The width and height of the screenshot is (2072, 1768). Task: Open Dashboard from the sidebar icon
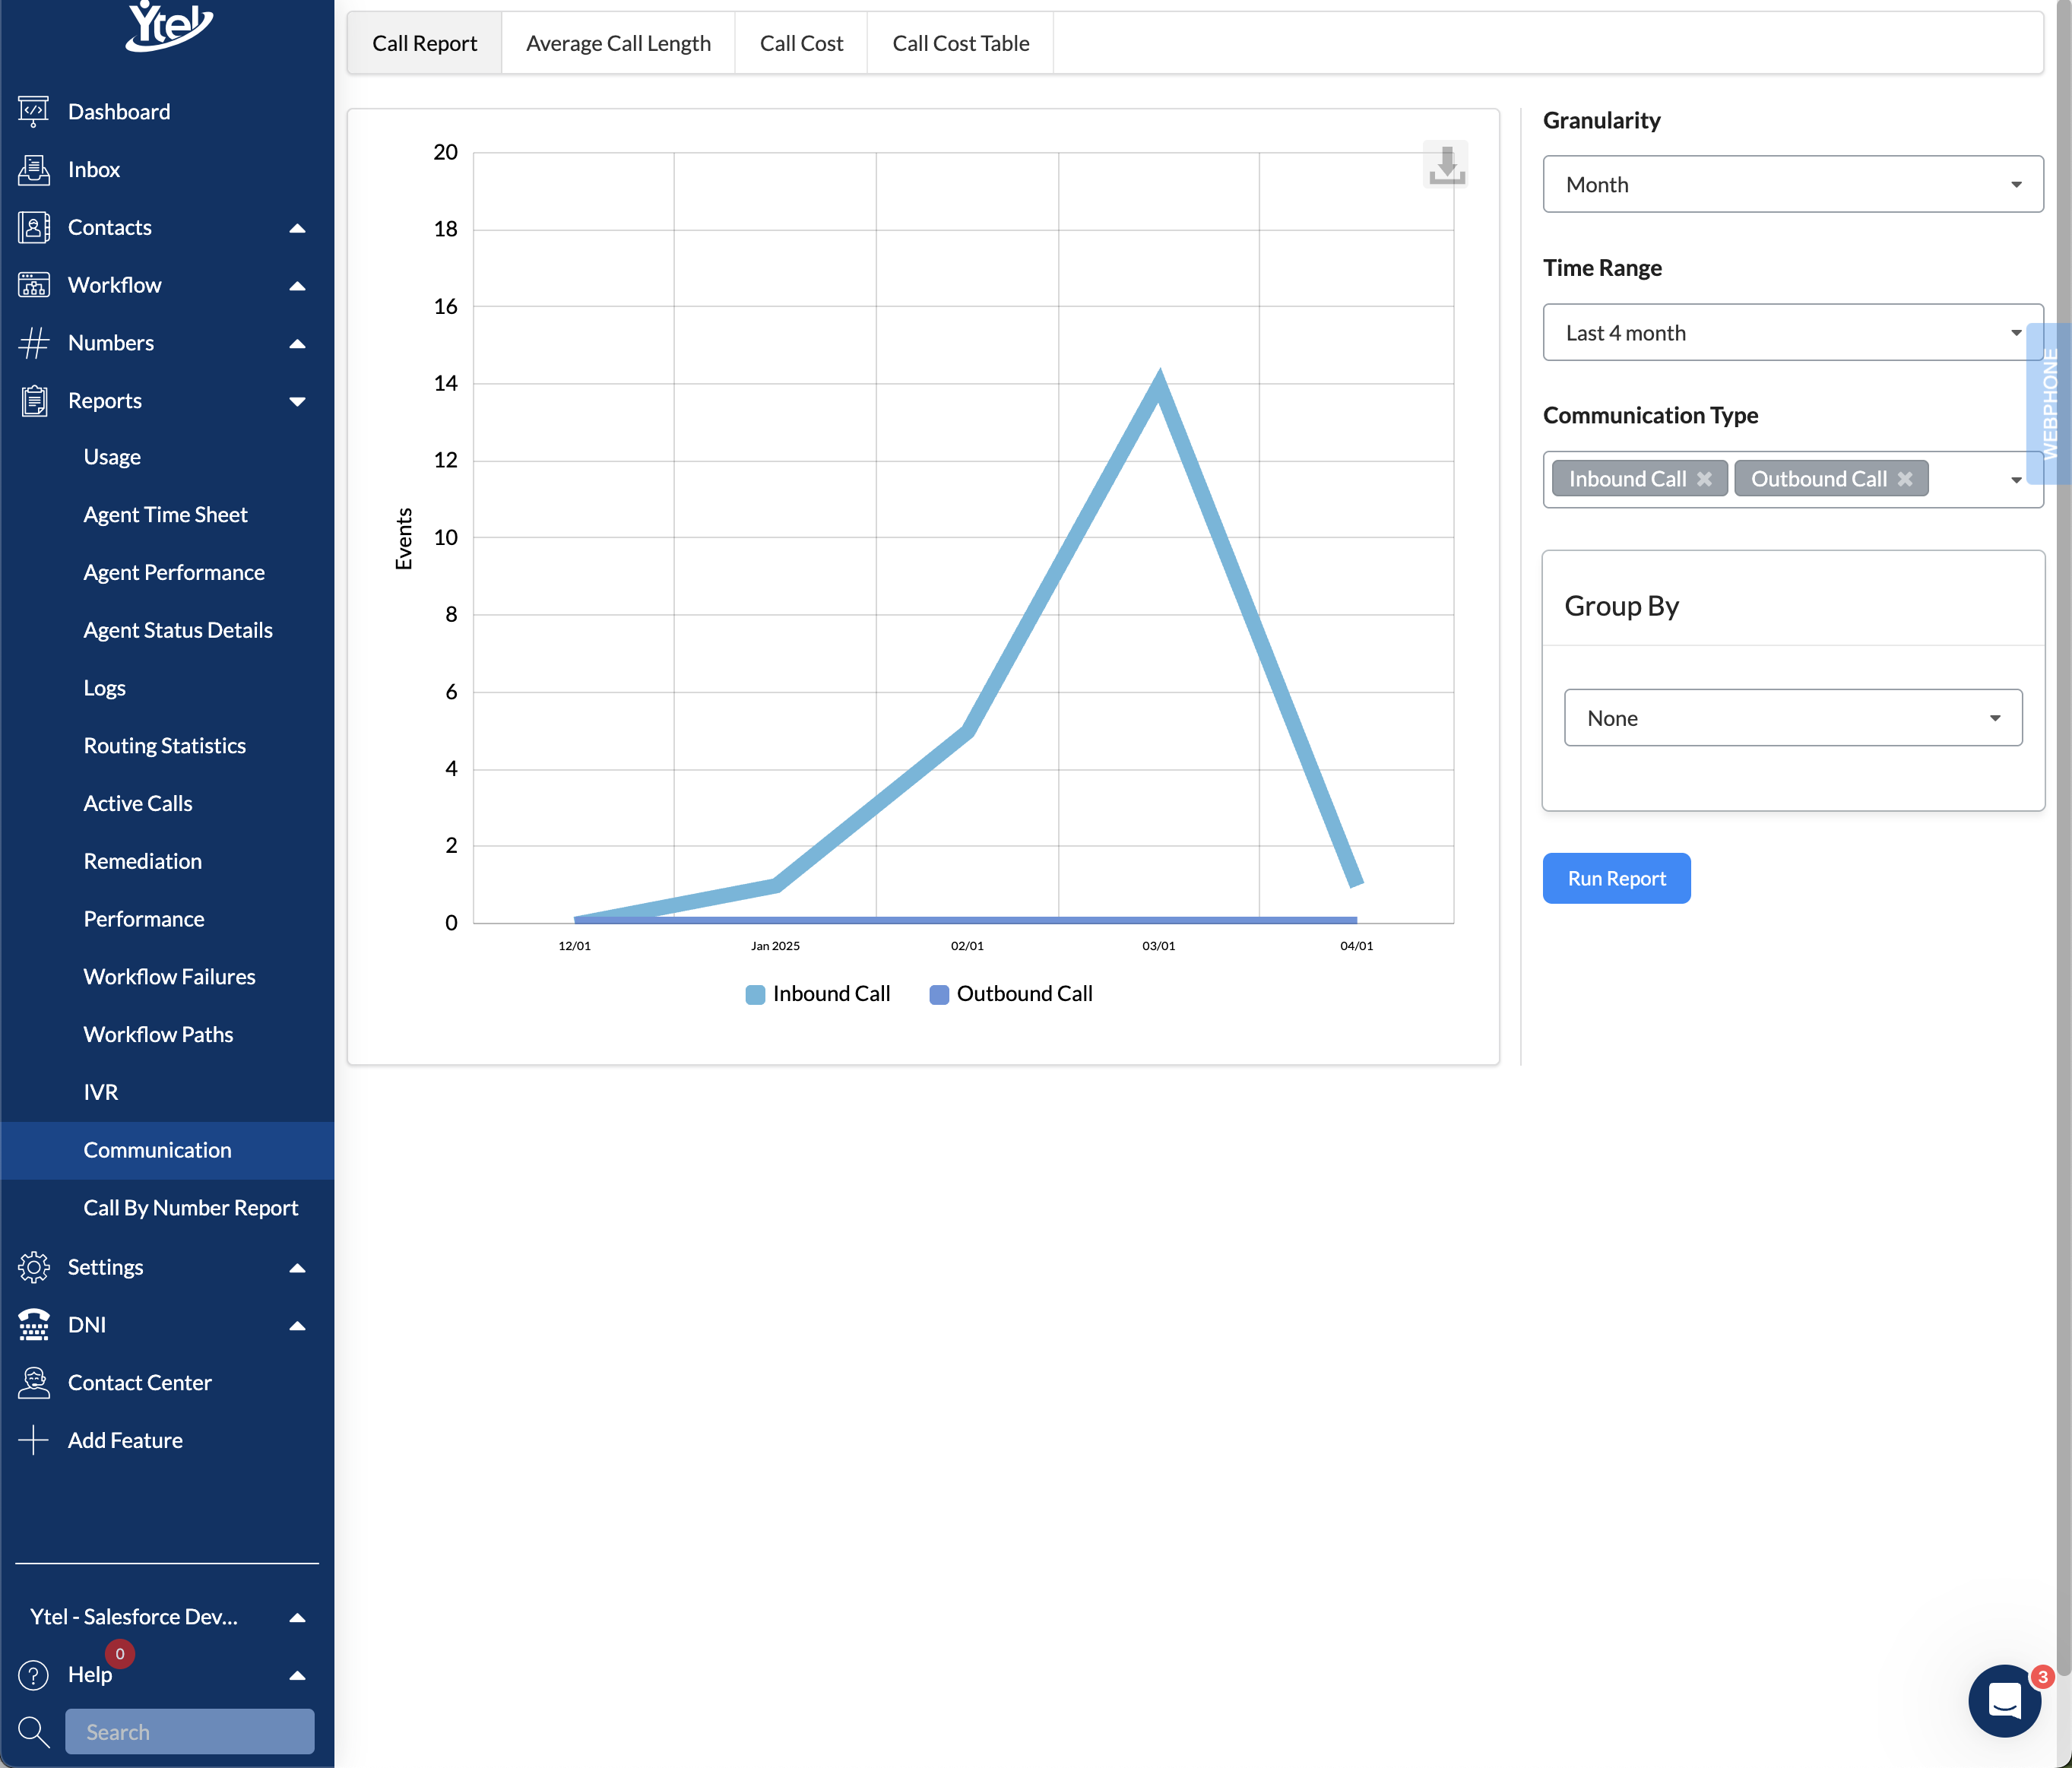(x=33, y=111)
